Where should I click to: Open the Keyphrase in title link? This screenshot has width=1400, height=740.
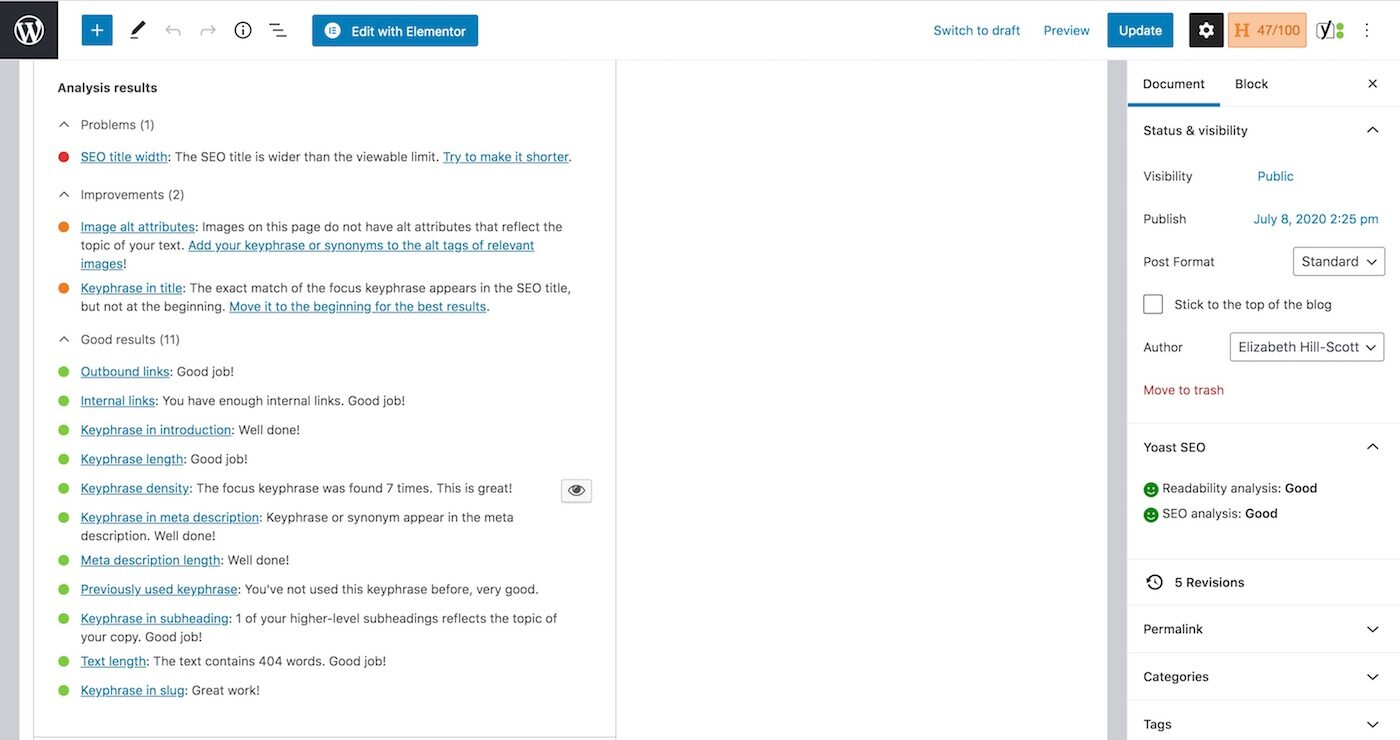(x=132, y=288)
